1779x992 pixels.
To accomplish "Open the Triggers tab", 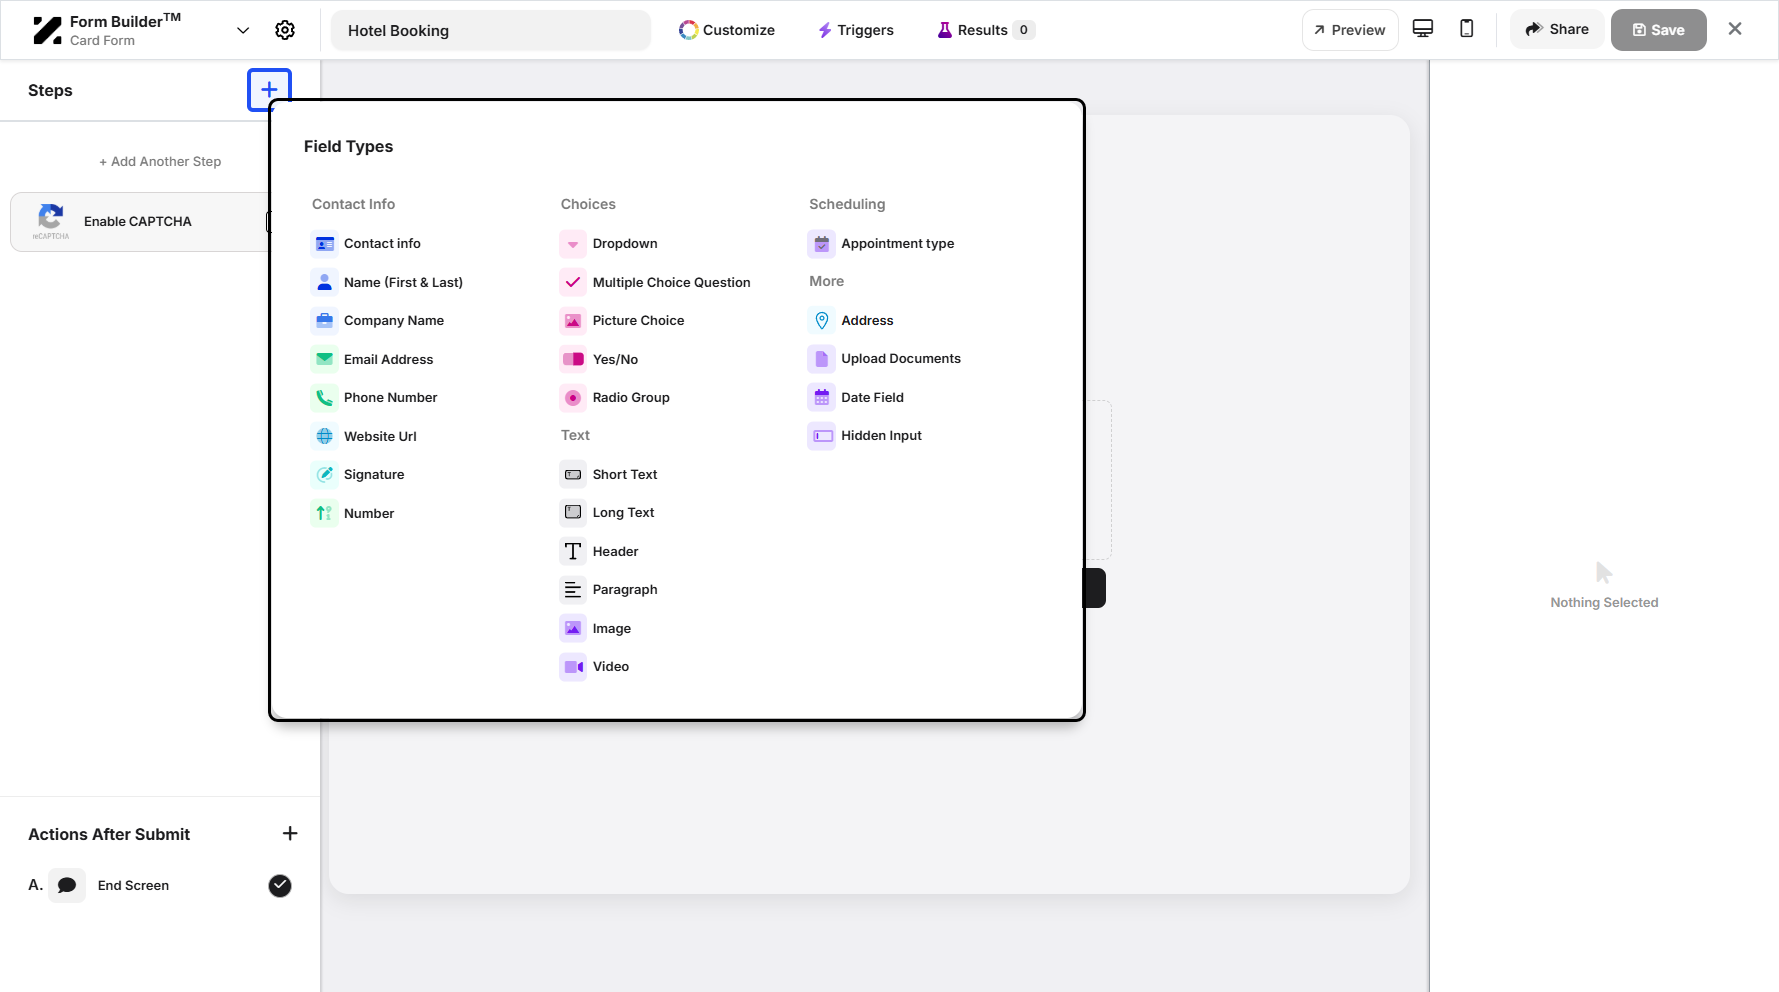I will pyautogui.click(x=856, y=30).
